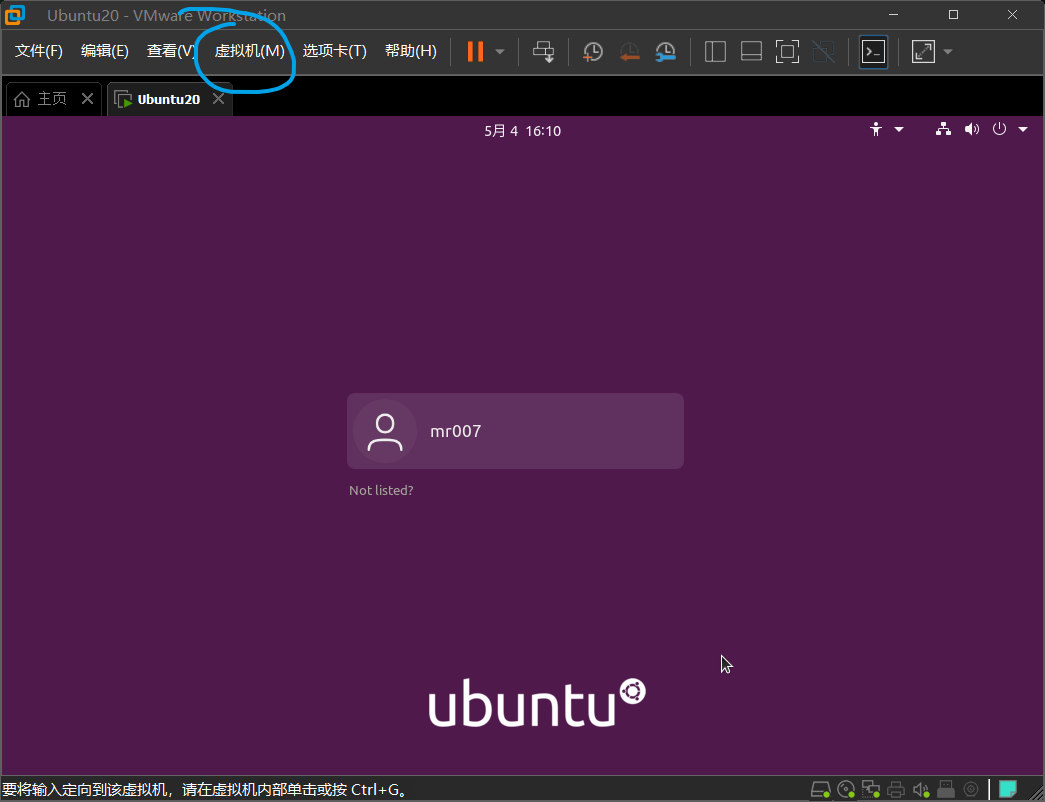The width and height of the screenshot is (1045, 802).
Task: Take a snapshot of the virtual machine
Action: [x=592, y=51]
